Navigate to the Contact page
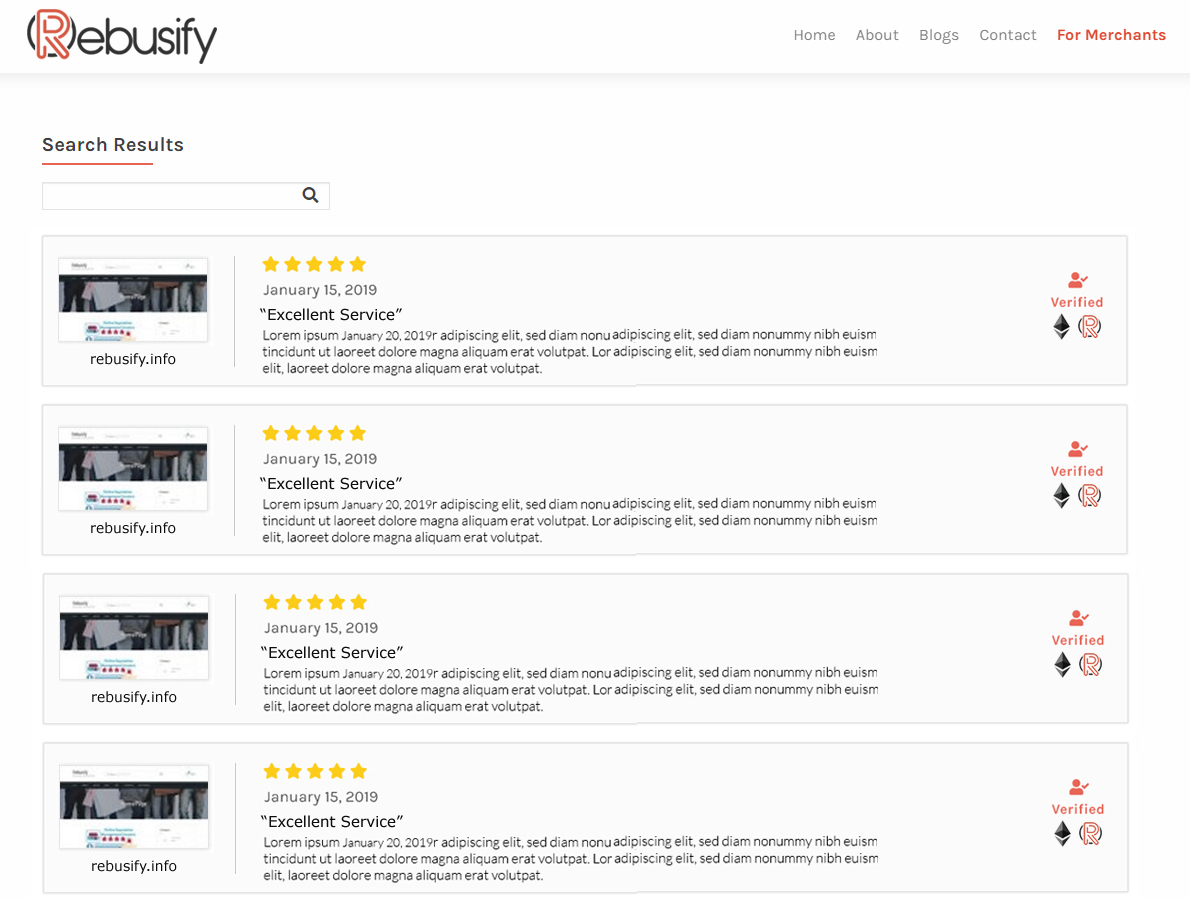This screenshot has height=898, width=1190. [1008, 35]
